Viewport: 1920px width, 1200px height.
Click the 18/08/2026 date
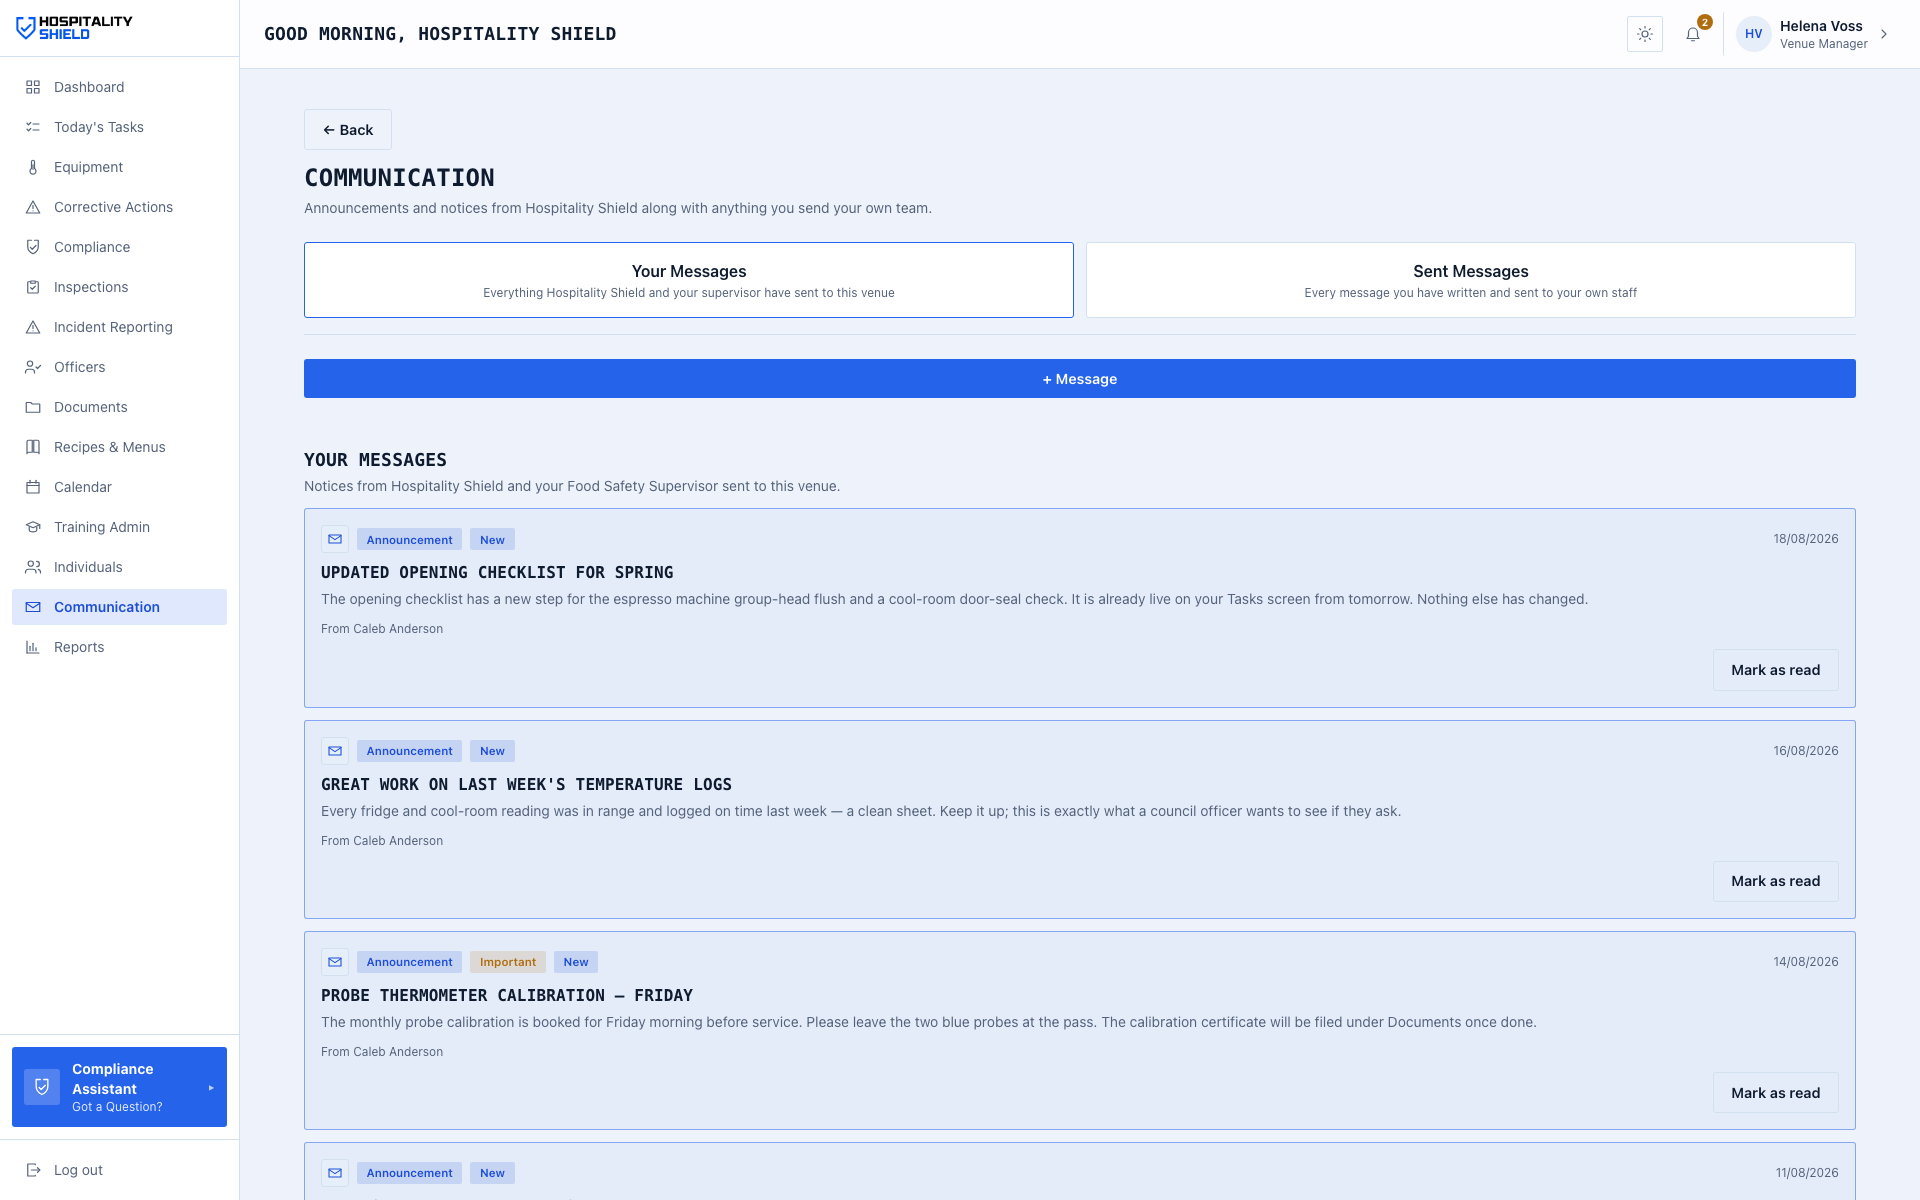(1806, 539)
